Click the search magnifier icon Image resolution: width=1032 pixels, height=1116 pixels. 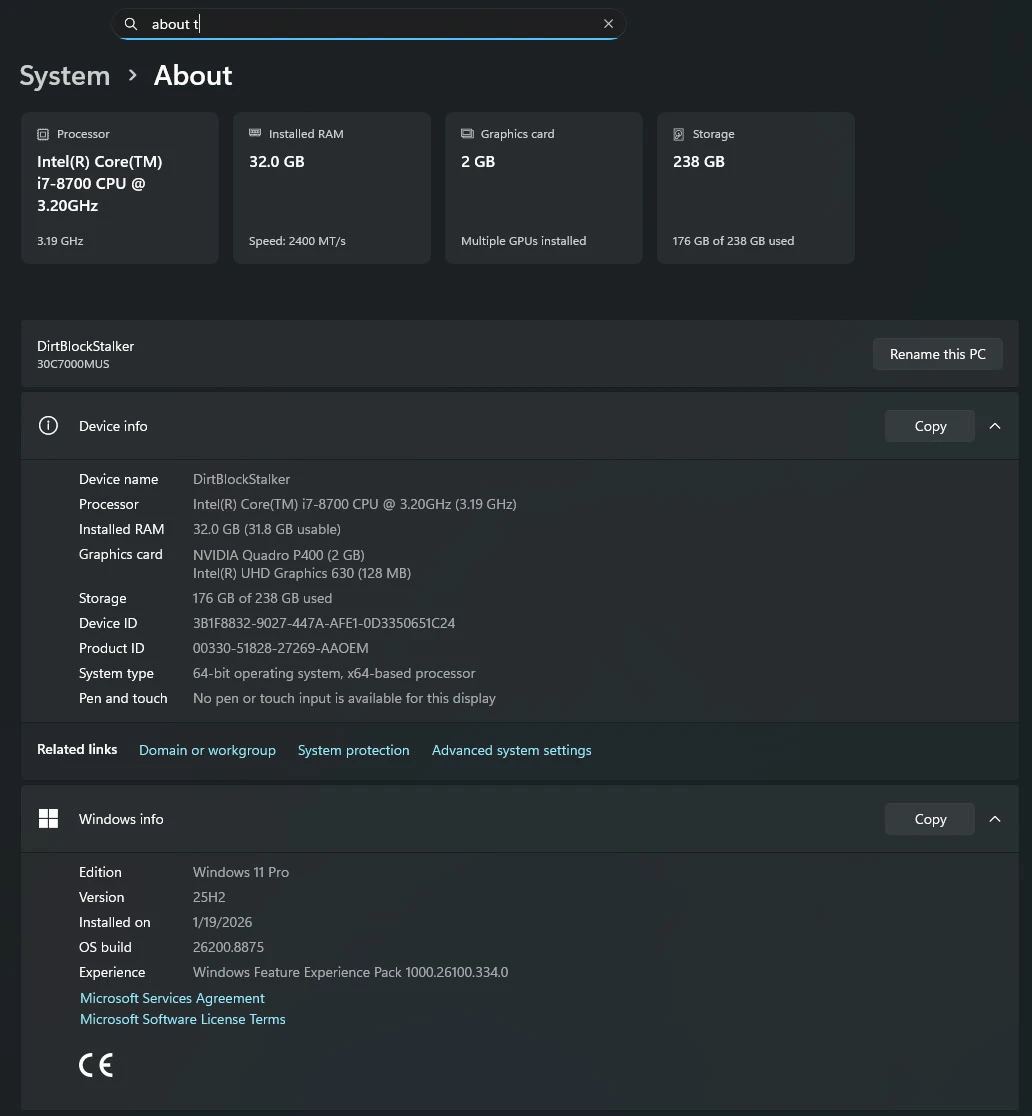pyautogui.click(x=130, y=24)
